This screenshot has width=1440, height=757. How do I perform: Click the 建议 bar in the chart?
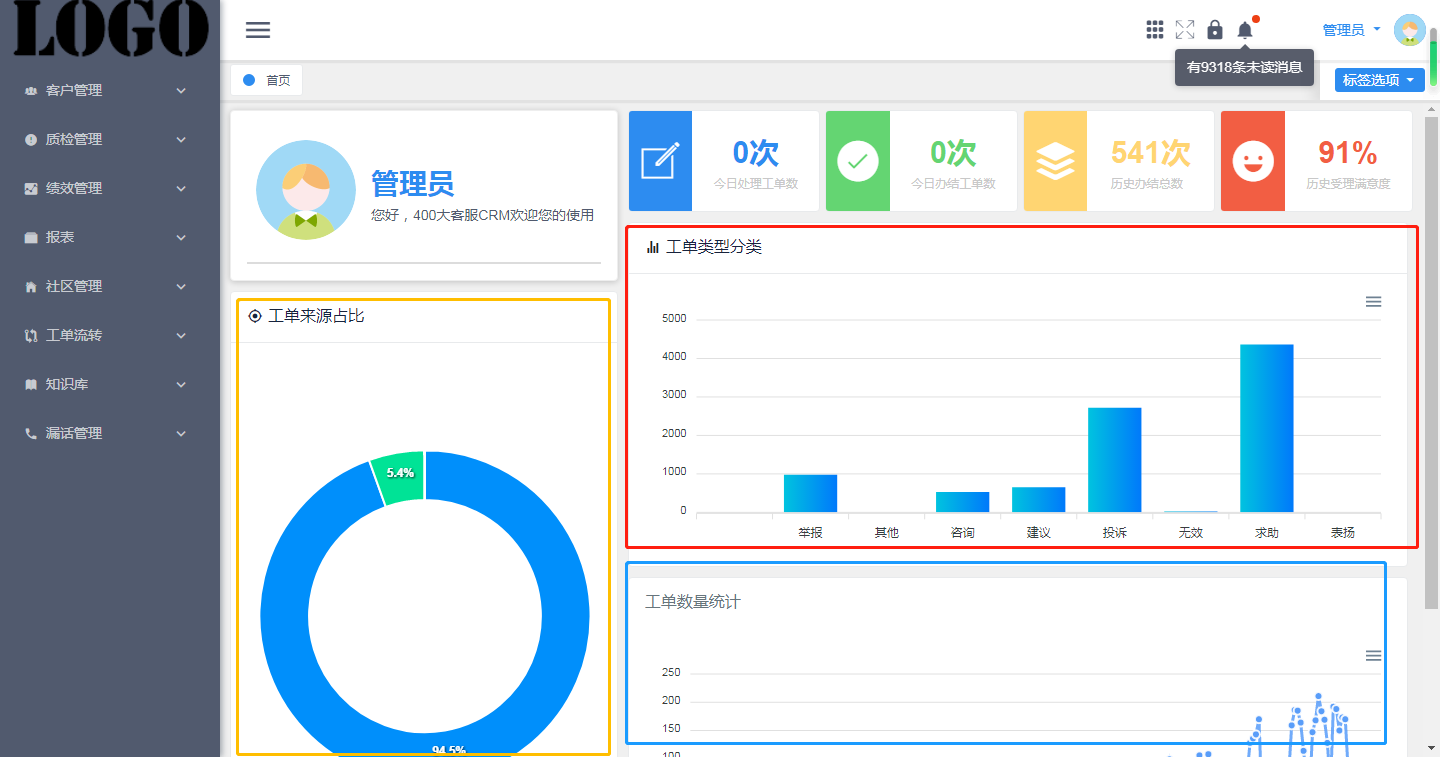1038,500
